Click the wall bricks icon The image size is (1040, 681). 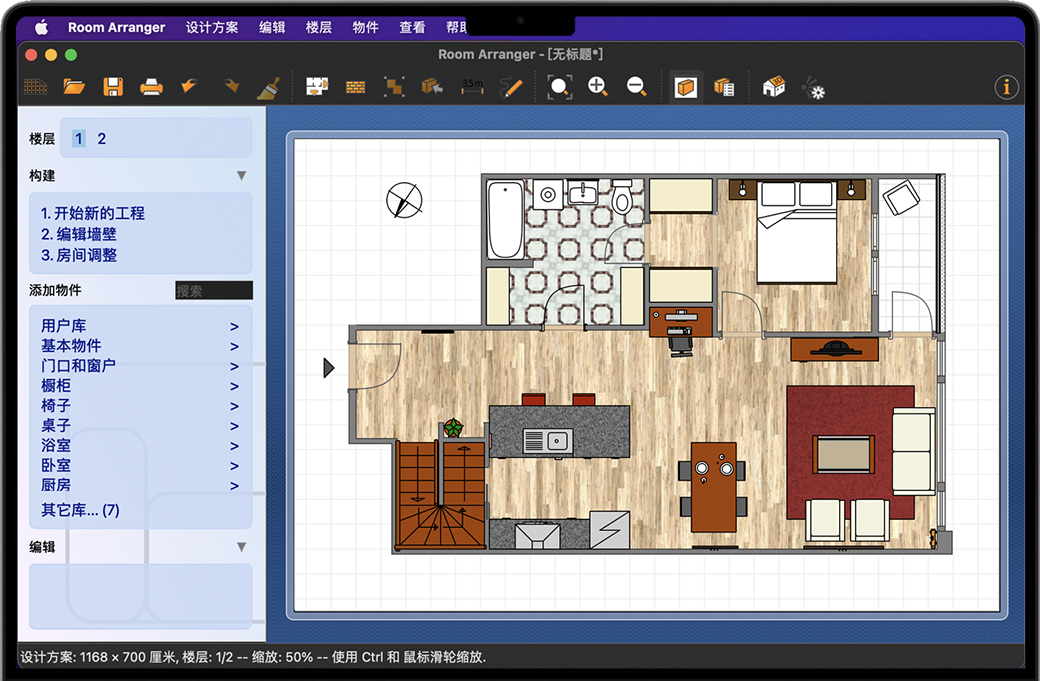coord(356,87)
